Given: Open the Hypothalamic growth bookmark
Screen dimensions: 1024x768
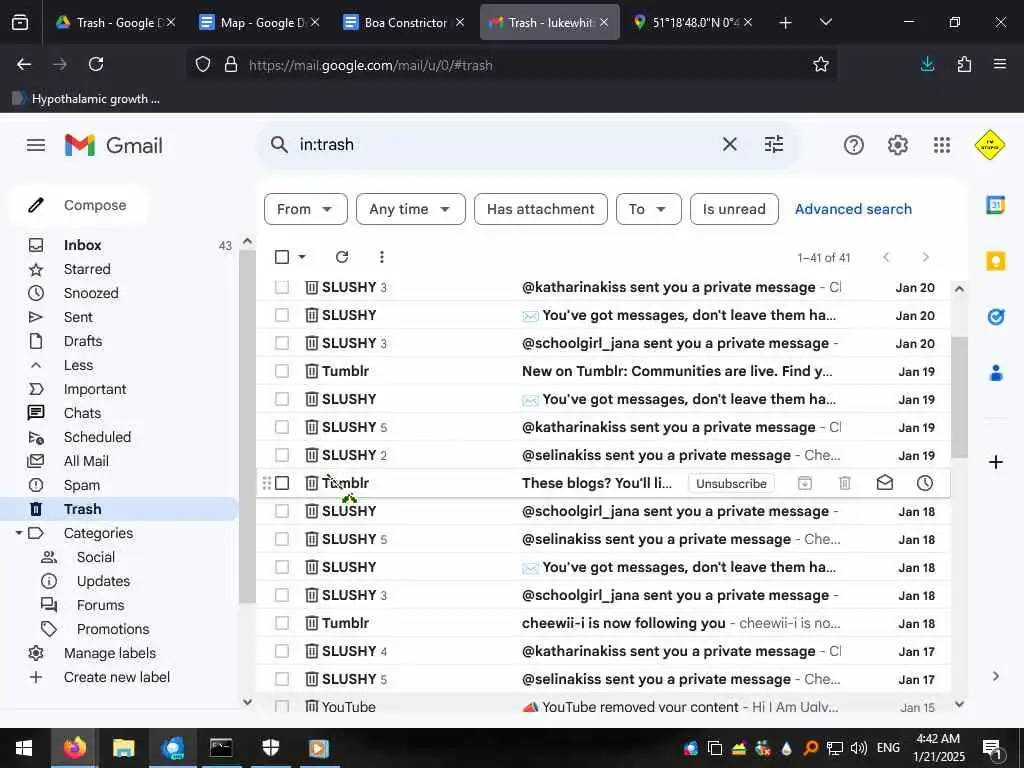Looking at the screenshot, I should [x=86, y=99].
